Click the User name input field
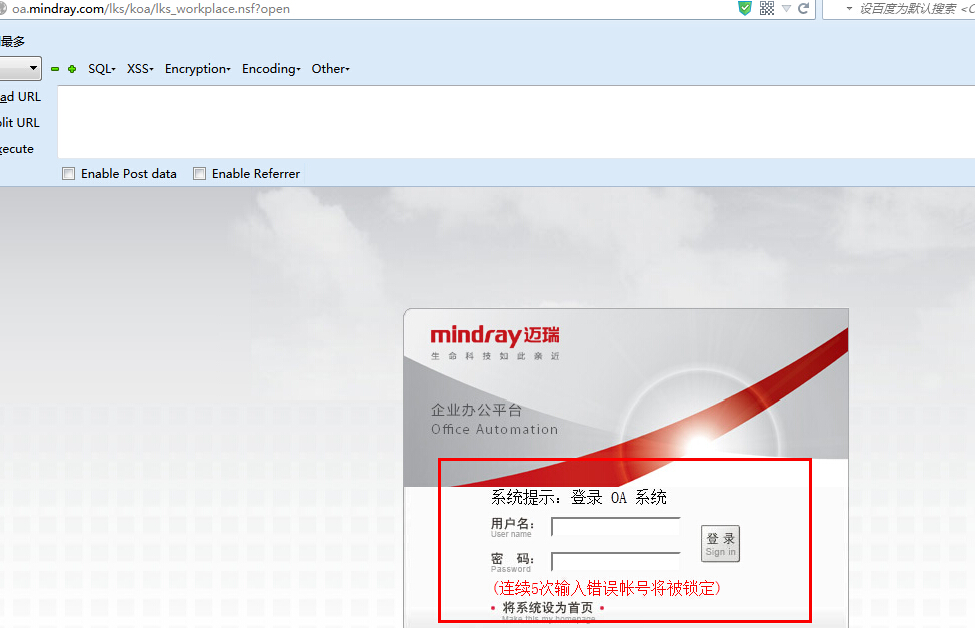This screenshot has height=628, width=975. coord(616,527)
